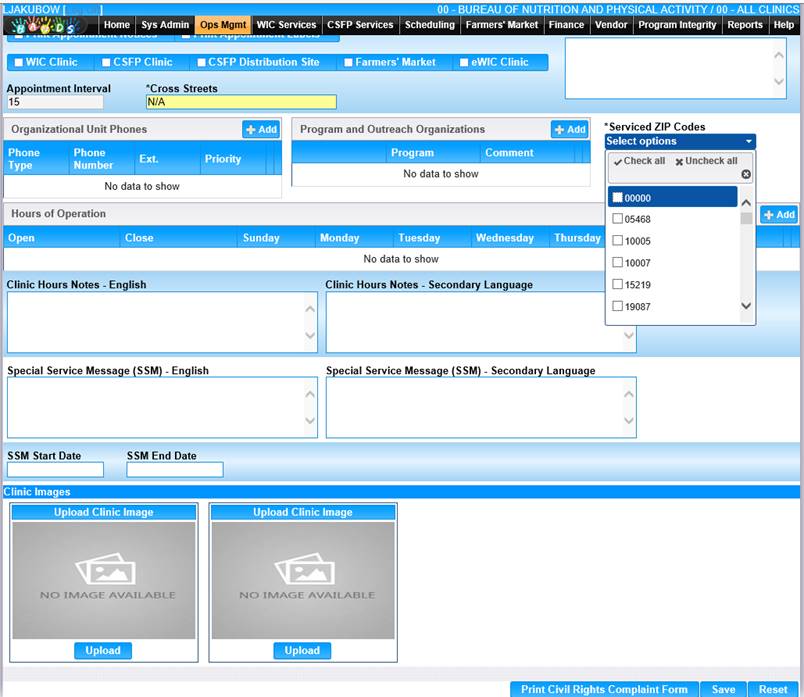The width and height of the screenshot is (804, 697).
Task: Tick the eWIC Clinic checkbox
Action: click(x=464, y=62)
